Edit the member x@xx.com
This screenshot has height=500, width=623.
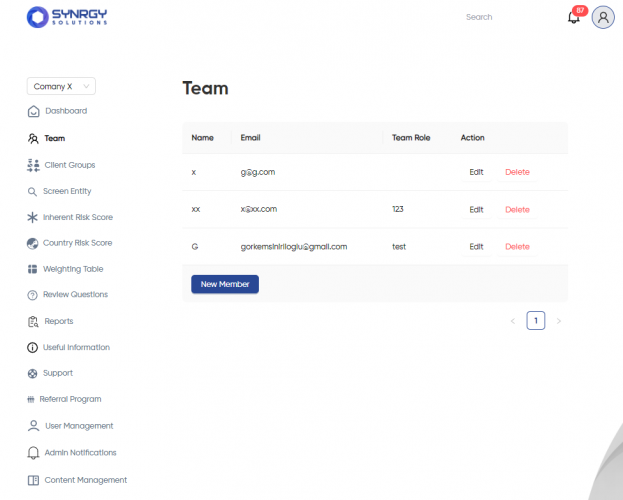(x=476, y=209)
